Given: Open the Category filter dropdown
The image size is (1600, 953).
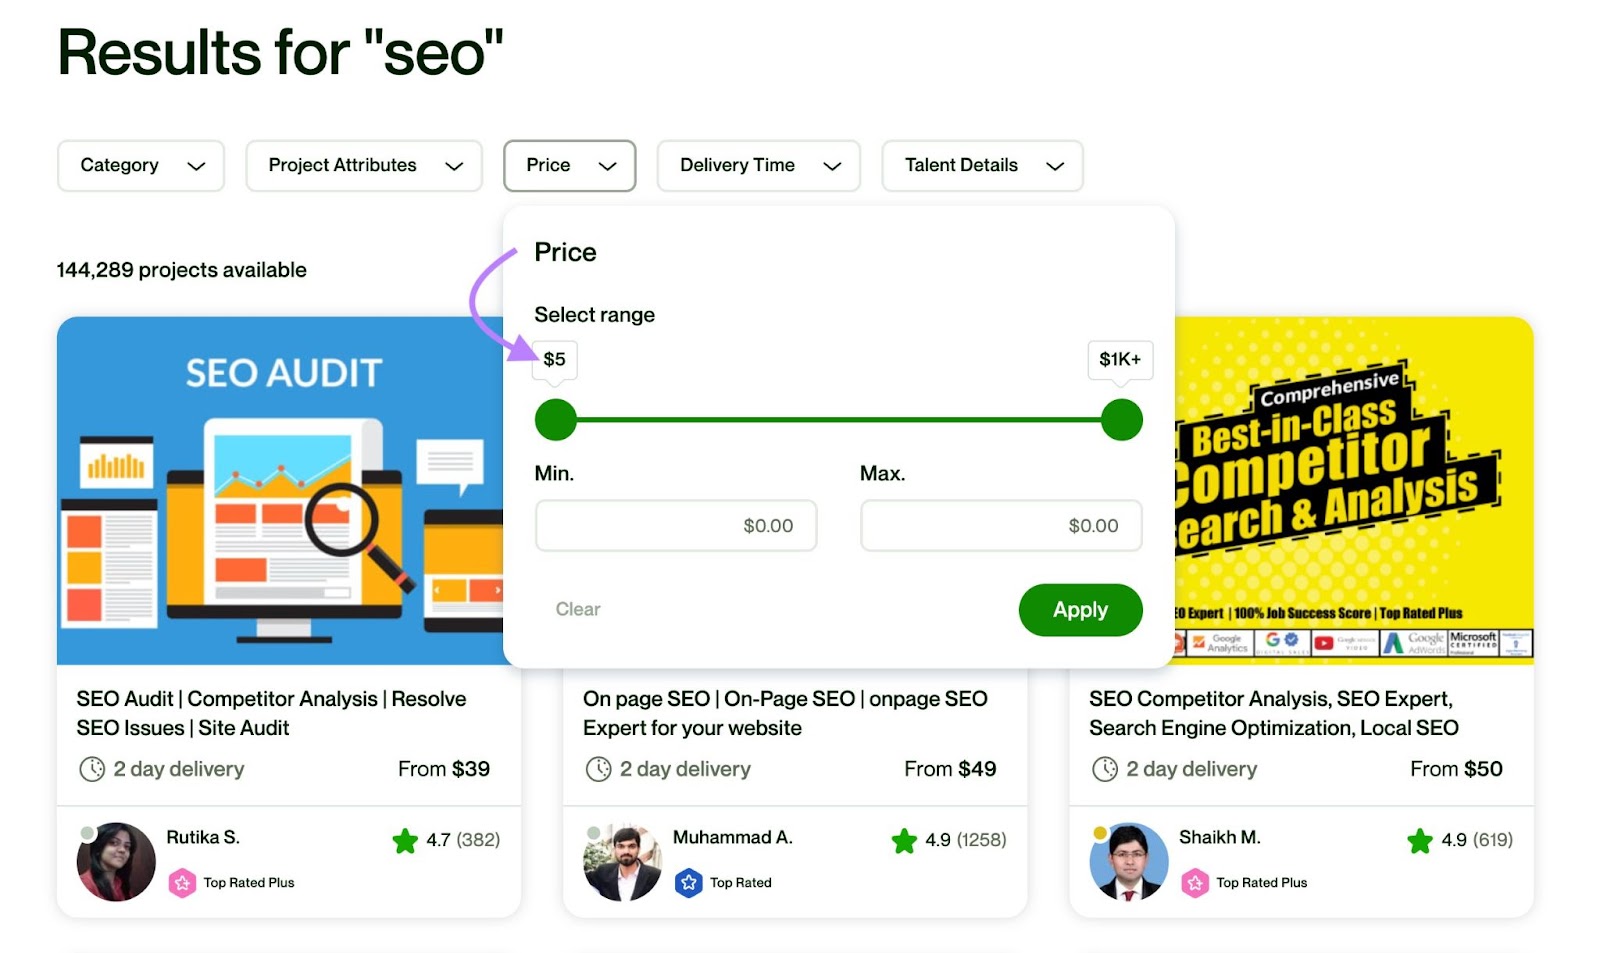Looking at the screenshot, I should point(140,165).
